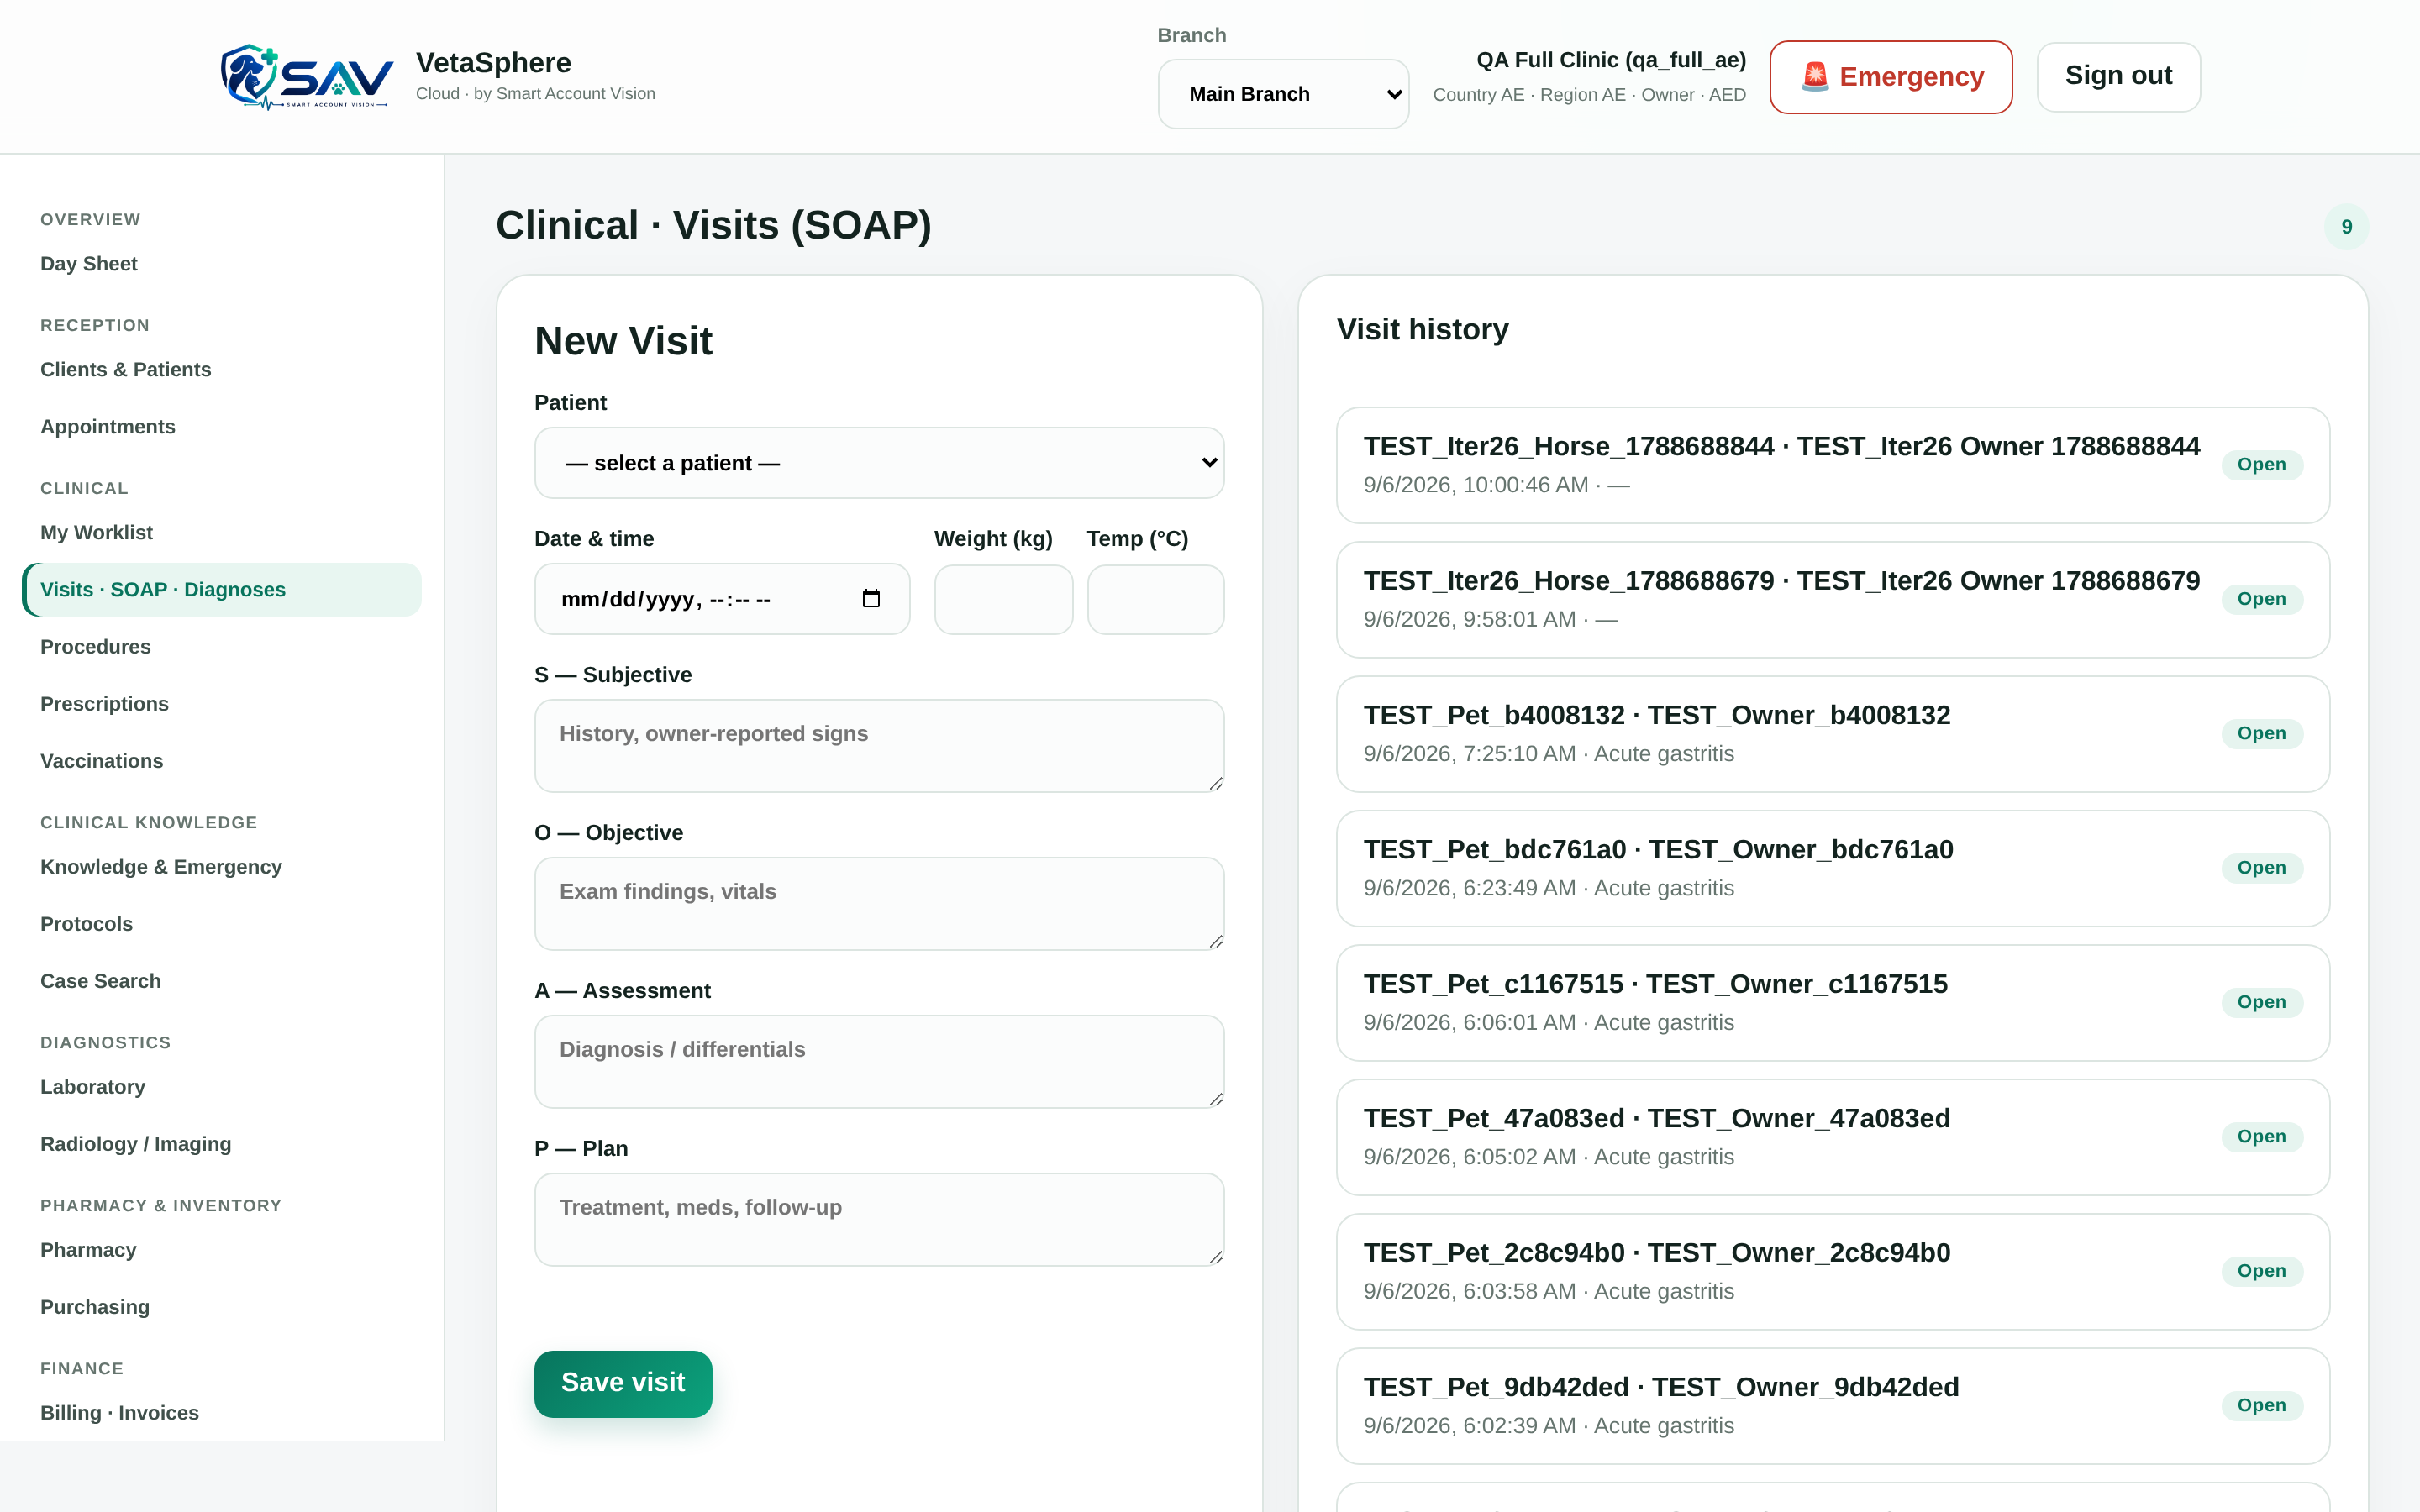This screenshot has width=2420, height=1512.
Task: Go to Day Sheet in the sidebar
Action: coord(89,264)
